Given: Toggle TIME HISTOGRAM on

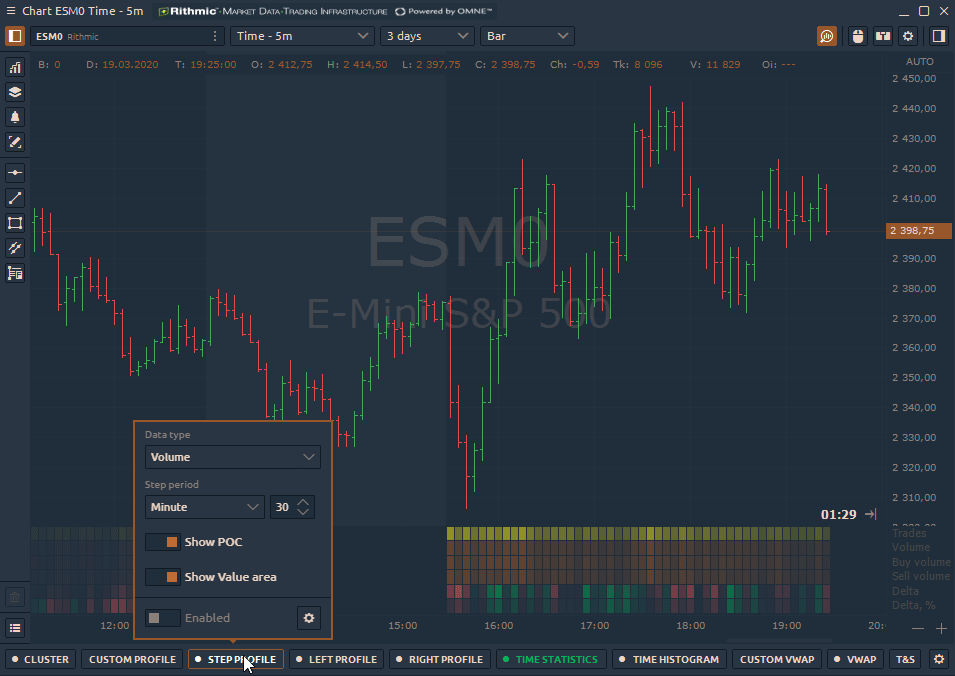Looking at the screenshot, I should (x=669, y=659).
